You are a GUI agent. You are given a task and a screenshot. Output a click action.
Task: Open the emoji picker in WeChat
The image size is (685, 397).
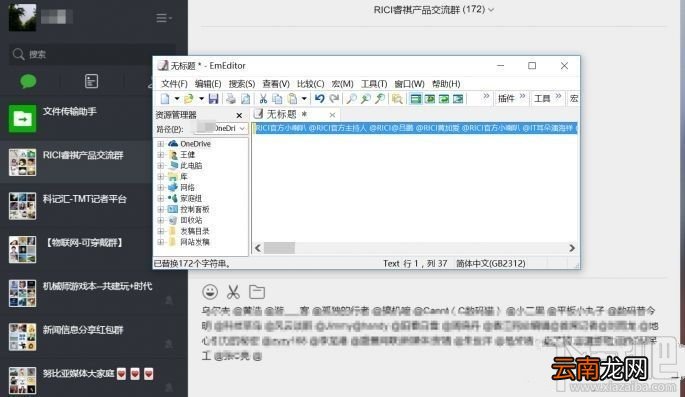(210, 291)
